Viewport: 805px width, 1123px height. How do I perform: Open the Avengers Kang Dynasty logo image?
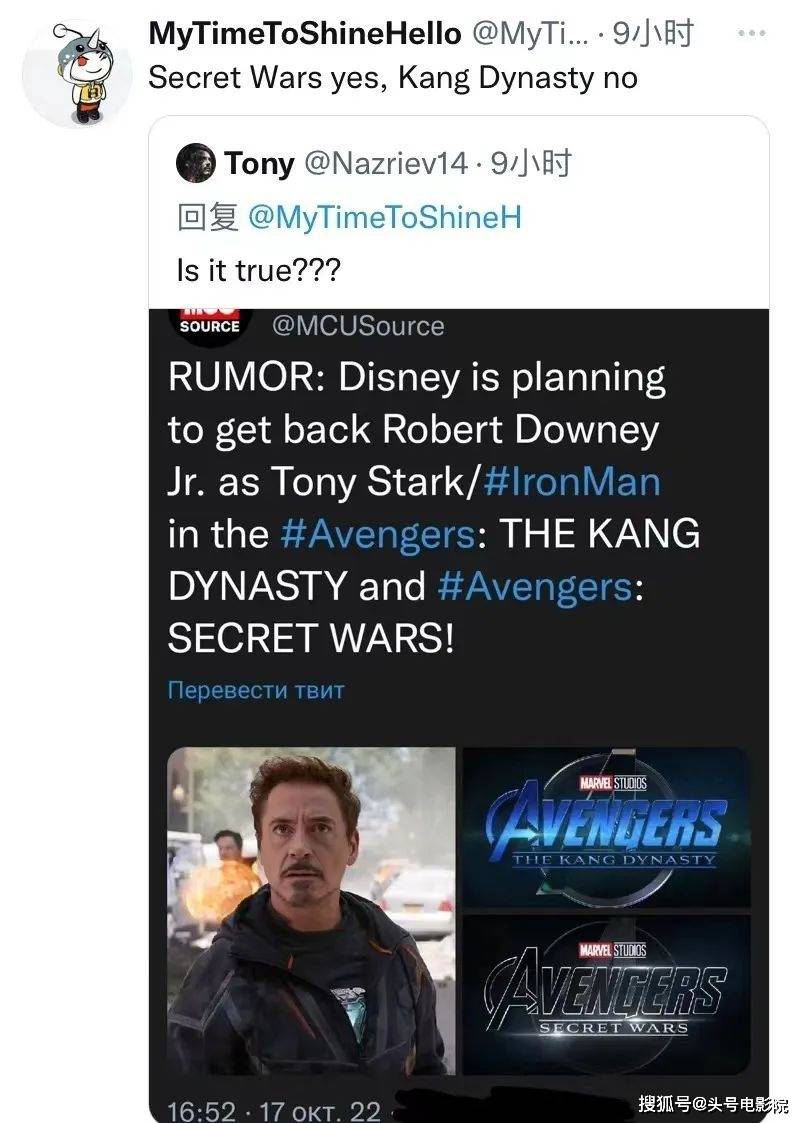click(x=607, y=827)
